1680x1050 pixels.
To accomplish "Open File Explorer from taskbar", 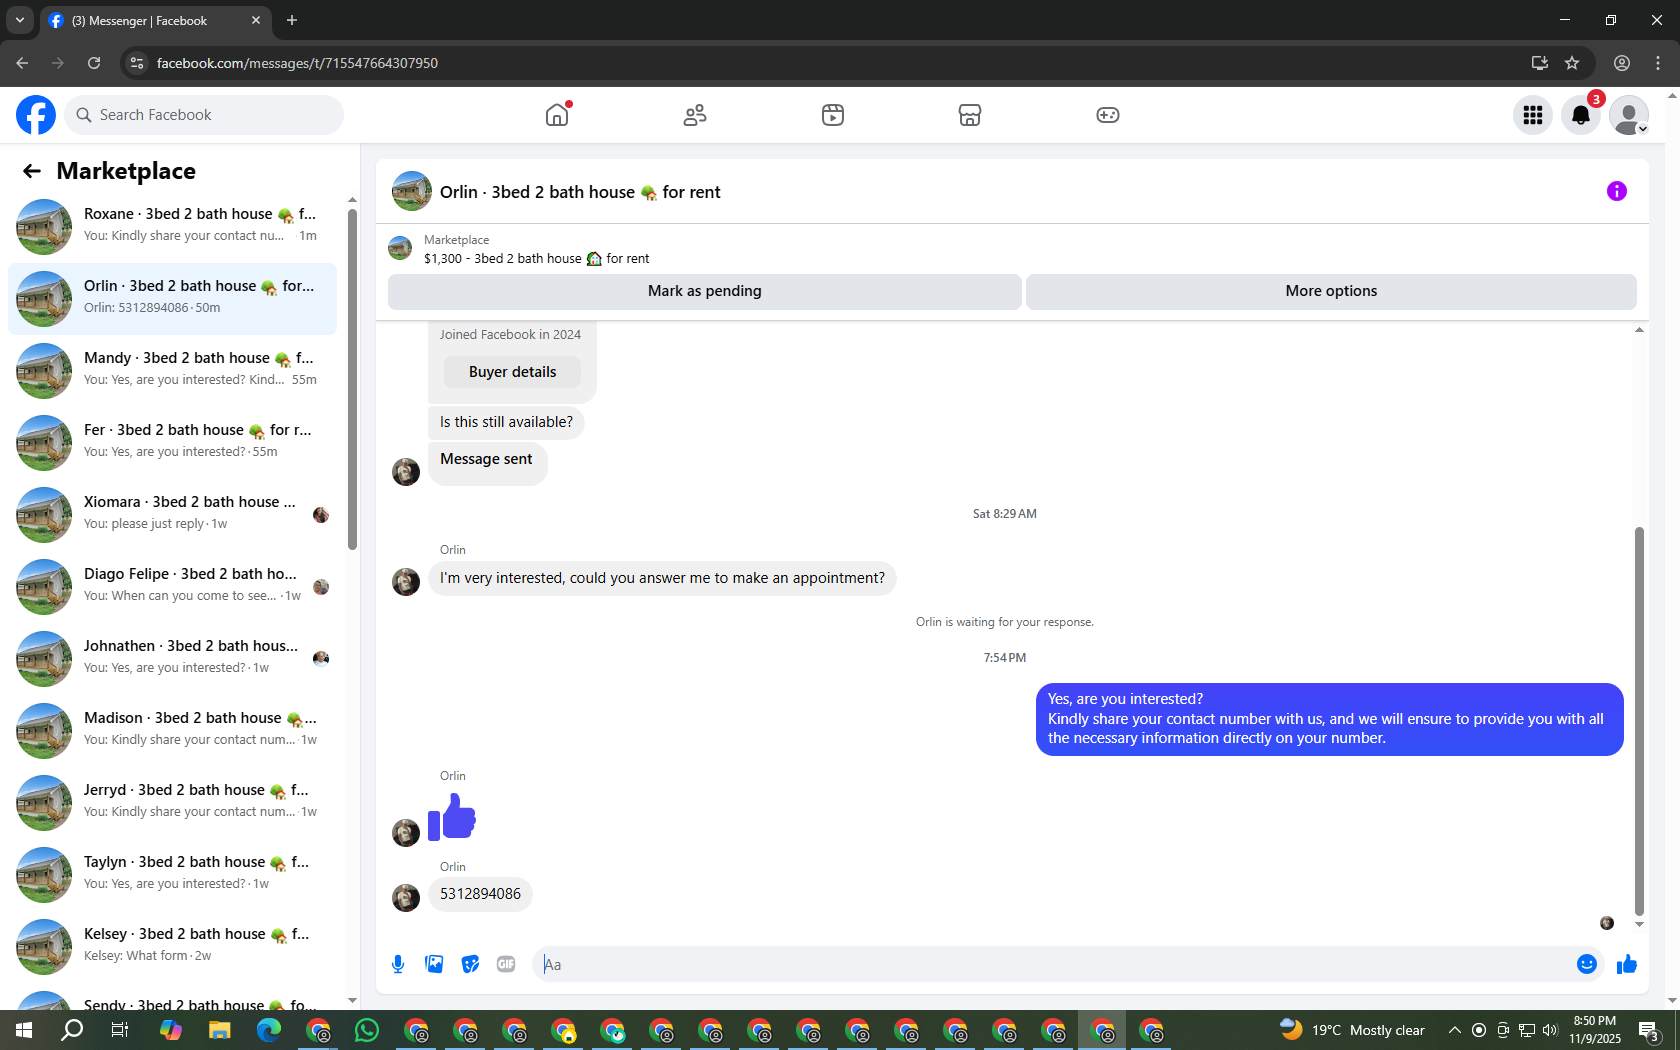I will 220,1030.
